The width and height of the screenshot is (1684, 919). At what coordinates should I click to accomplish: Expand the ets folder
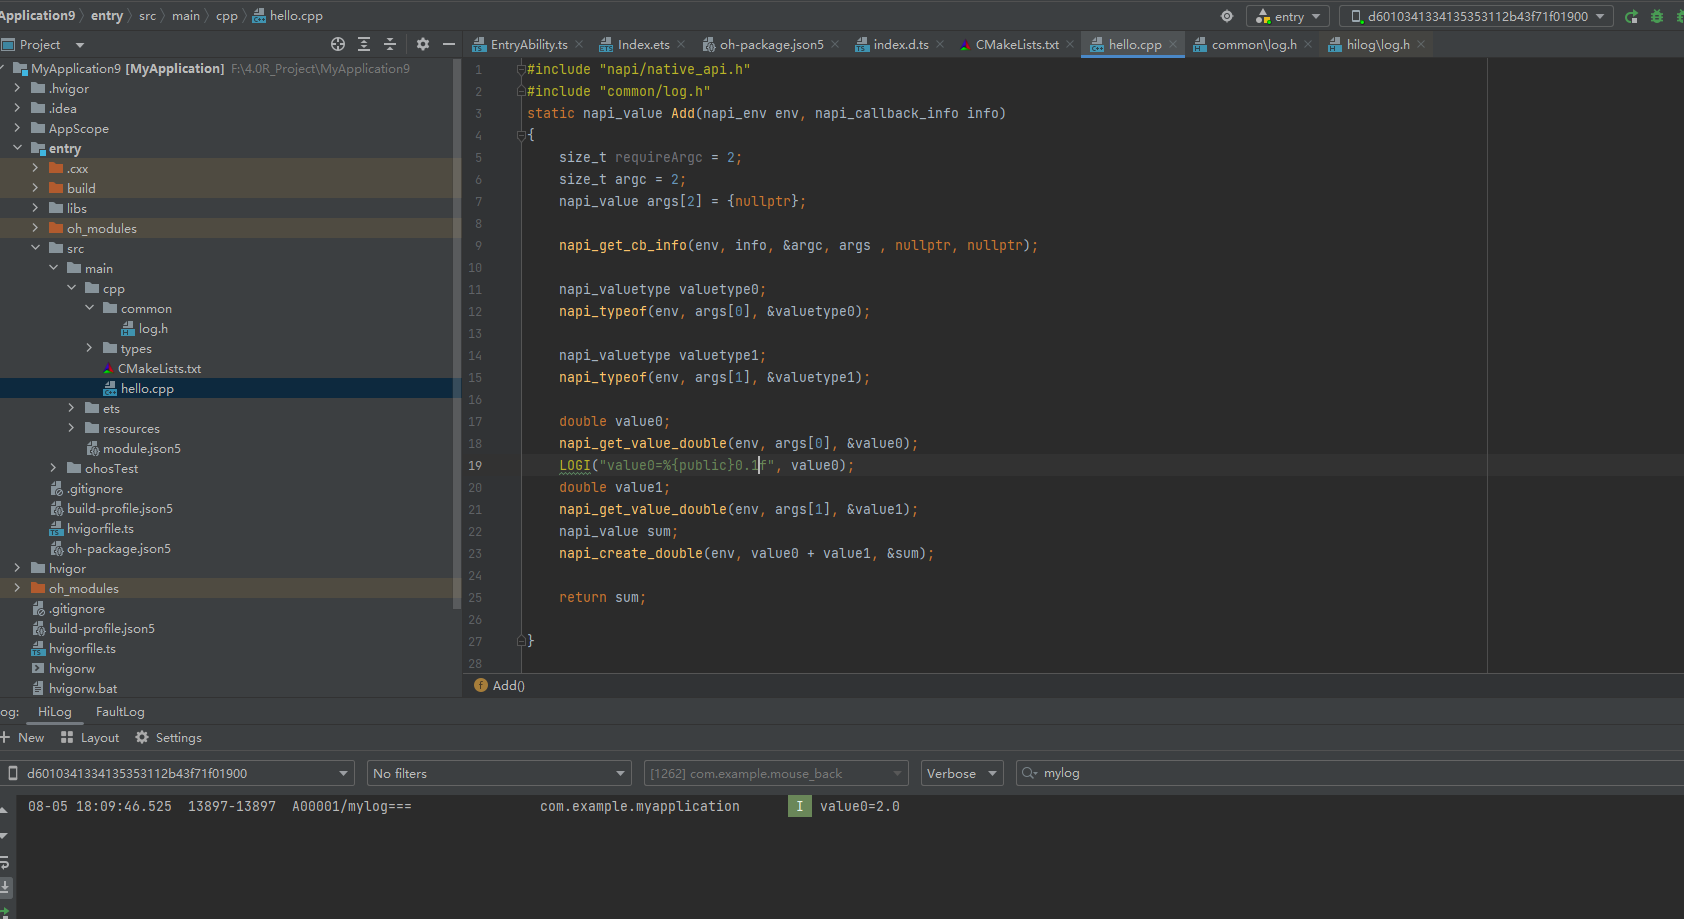coord(71,408)
